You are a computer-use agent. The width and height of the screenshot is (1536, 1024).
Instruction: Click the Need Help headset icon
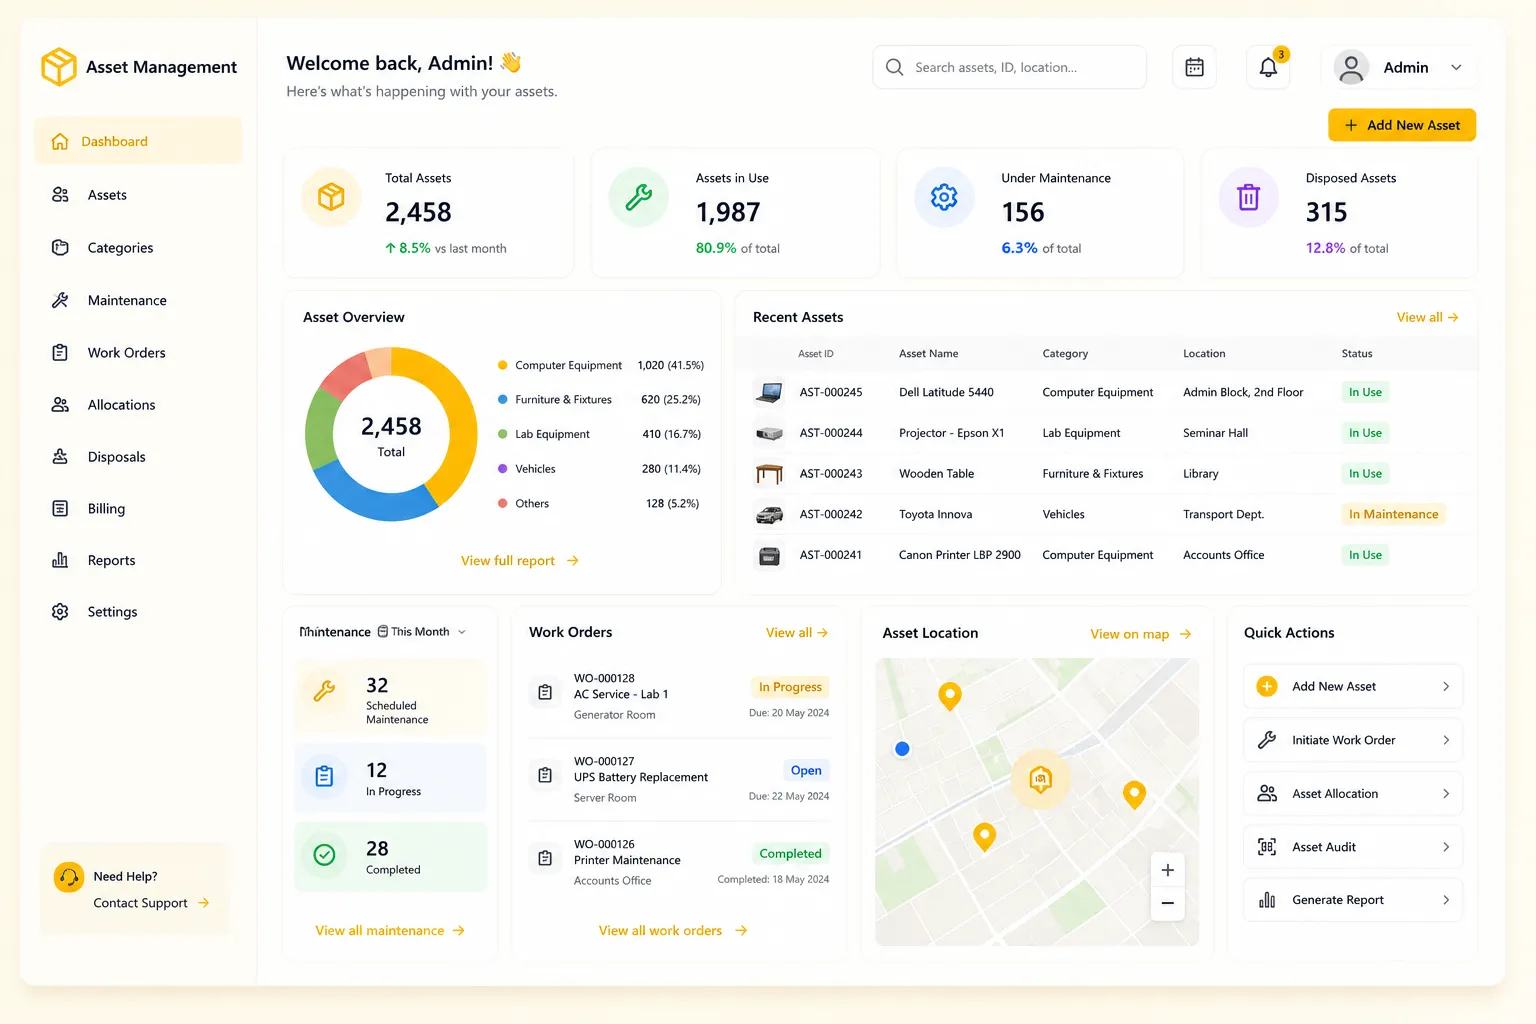pos(69,877)
